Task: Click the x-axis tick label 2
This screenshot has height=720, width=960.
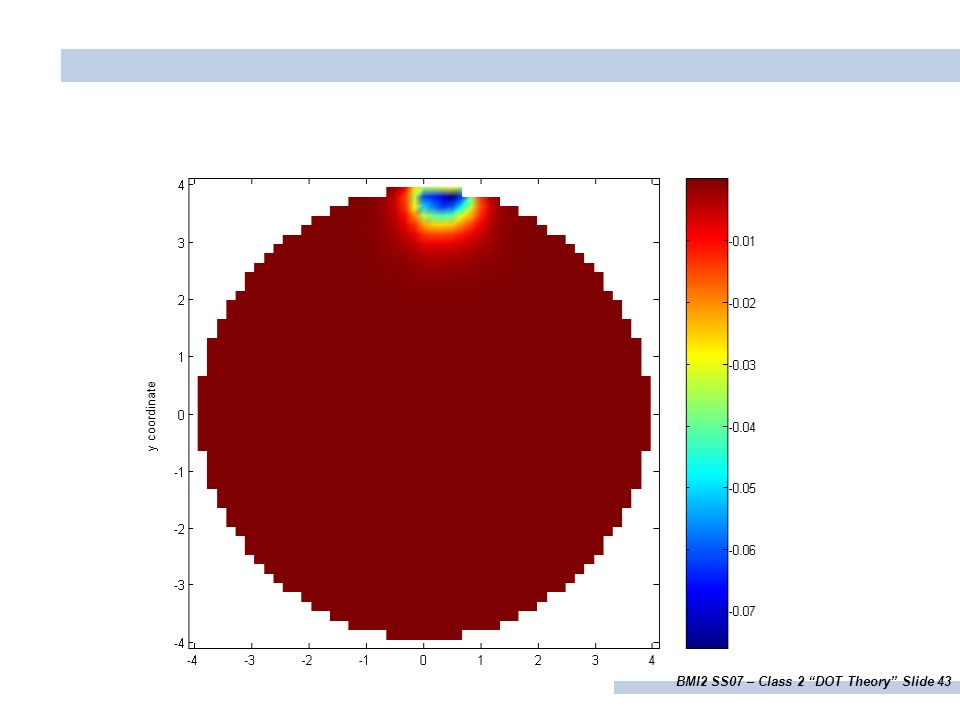Action: pos(538,661)
